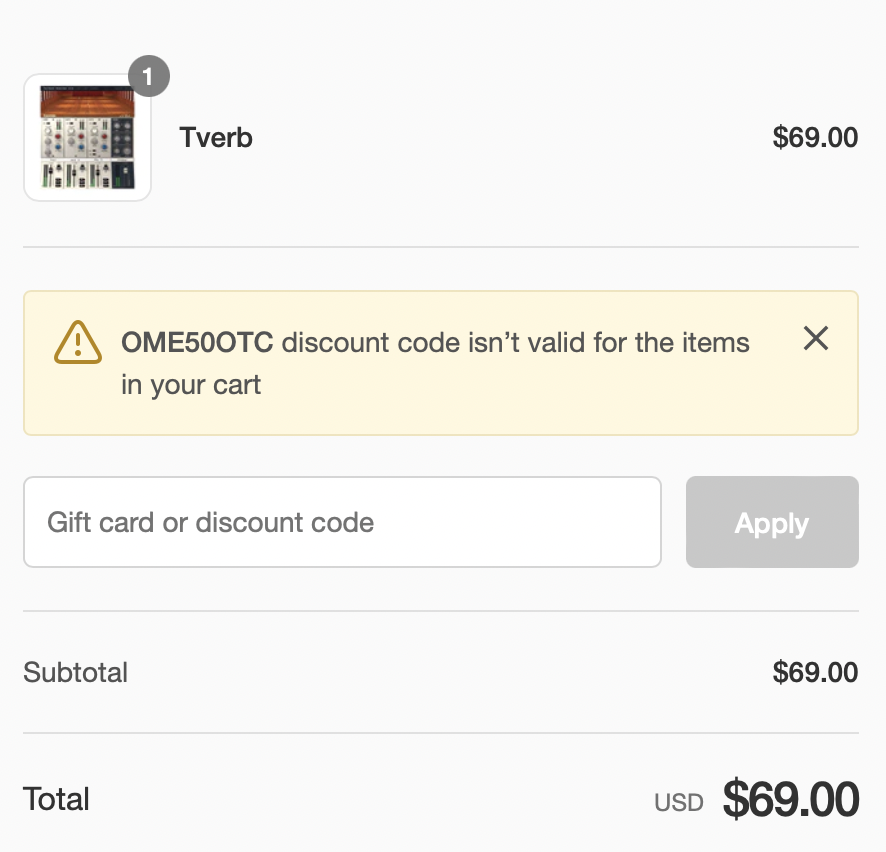Click the divider line below the Tverb item
This screenshot has width=886, height=852.
pos(441,247)
